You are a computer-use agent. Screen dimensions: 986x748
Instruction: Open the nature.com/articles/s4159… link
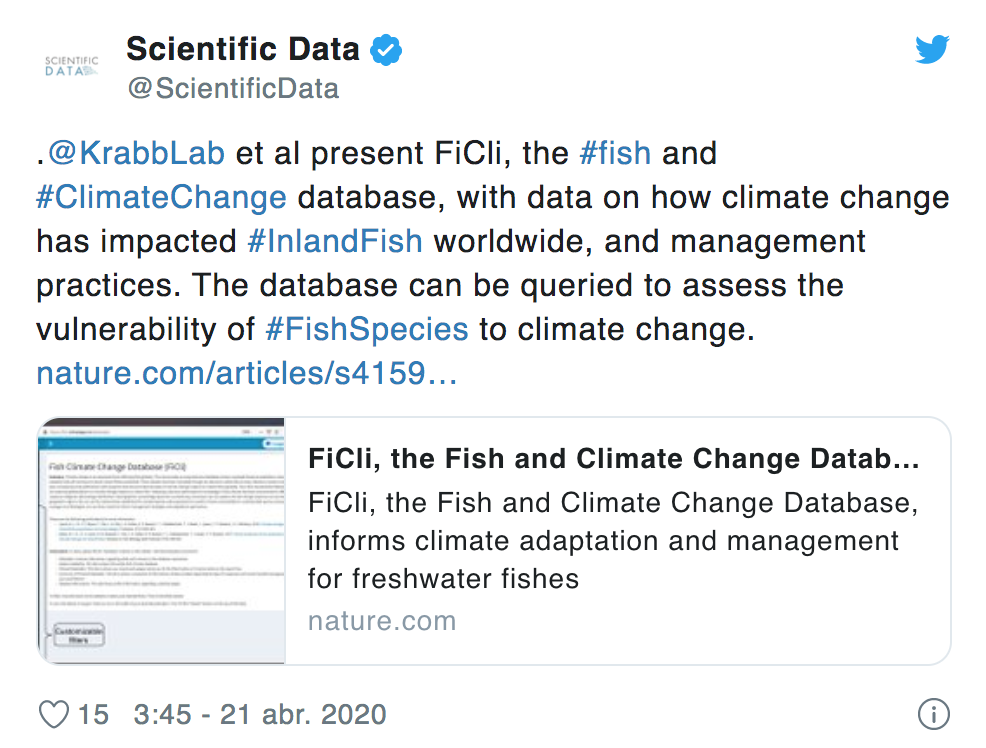247,373
